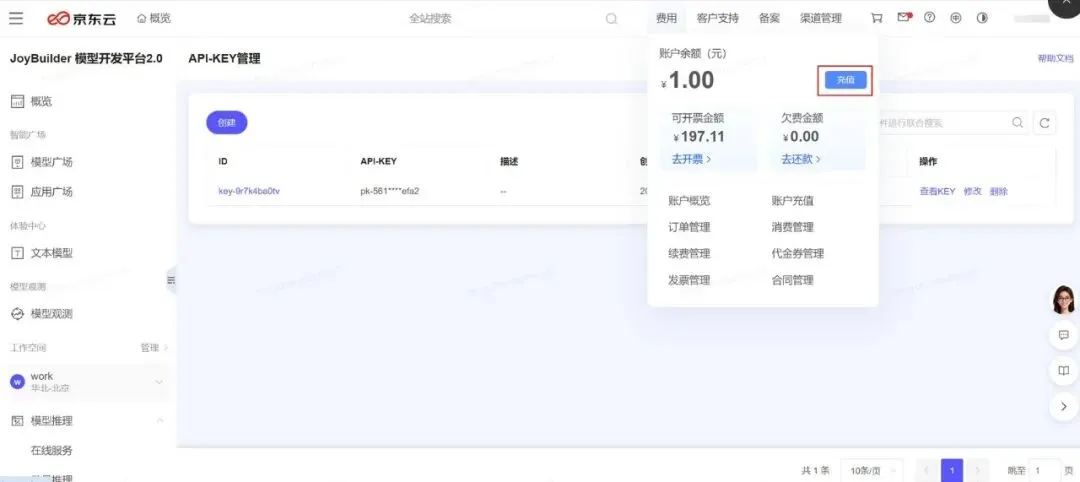This screenshot has height=482, width=1080.
Task: Click the refresh table icon
Action: pos(1044,123)
